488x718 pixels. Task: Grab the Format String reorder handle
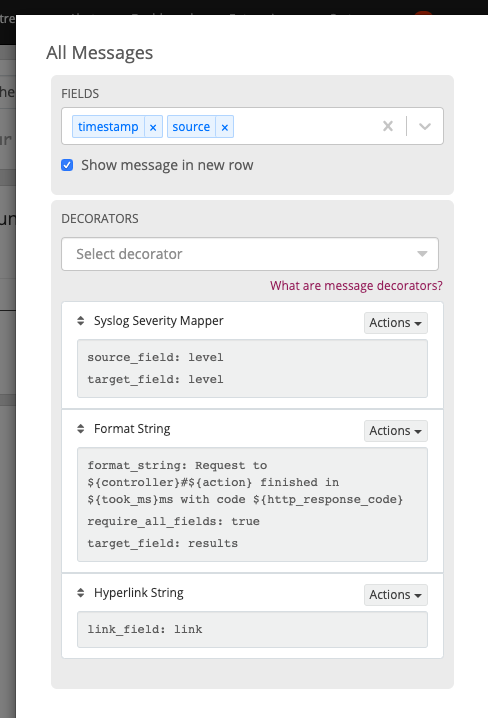81,429
